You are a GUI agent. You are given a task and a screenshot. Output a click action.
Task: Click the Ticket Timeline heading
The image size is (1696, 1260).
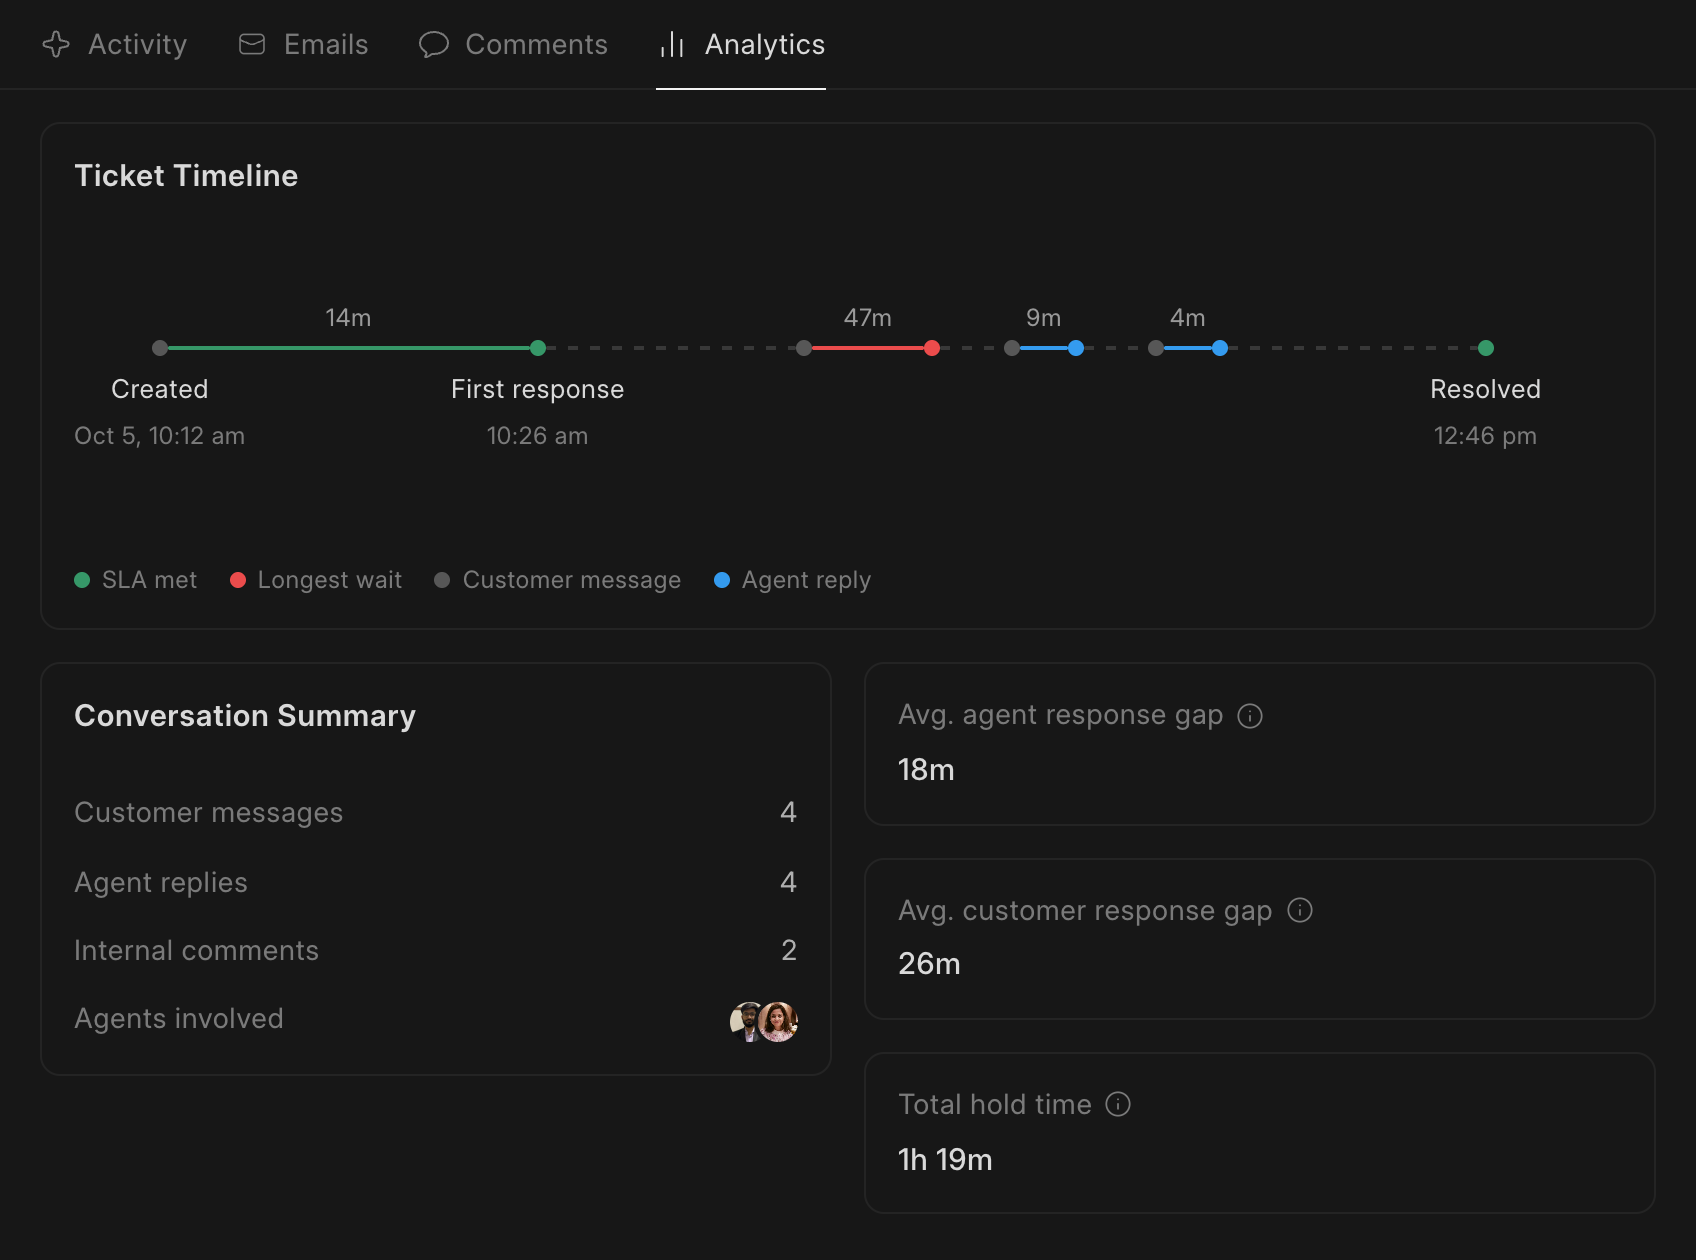186,176
